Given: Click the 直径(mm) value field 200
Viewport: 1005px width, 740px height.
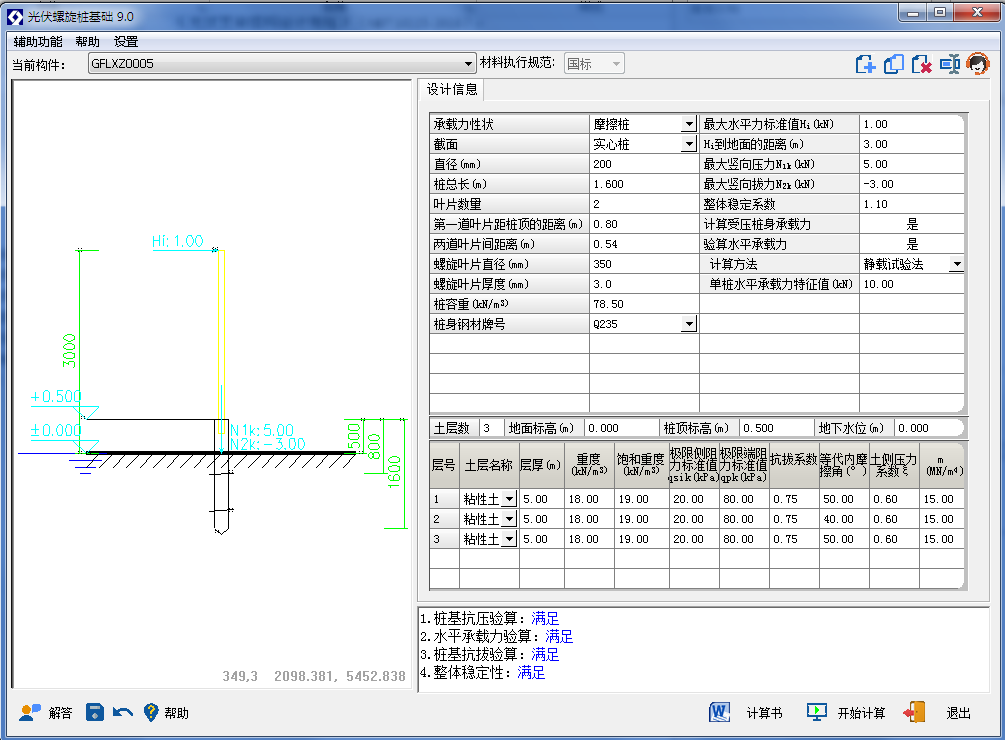Looking at the screenshot, I should click(642, 164).
